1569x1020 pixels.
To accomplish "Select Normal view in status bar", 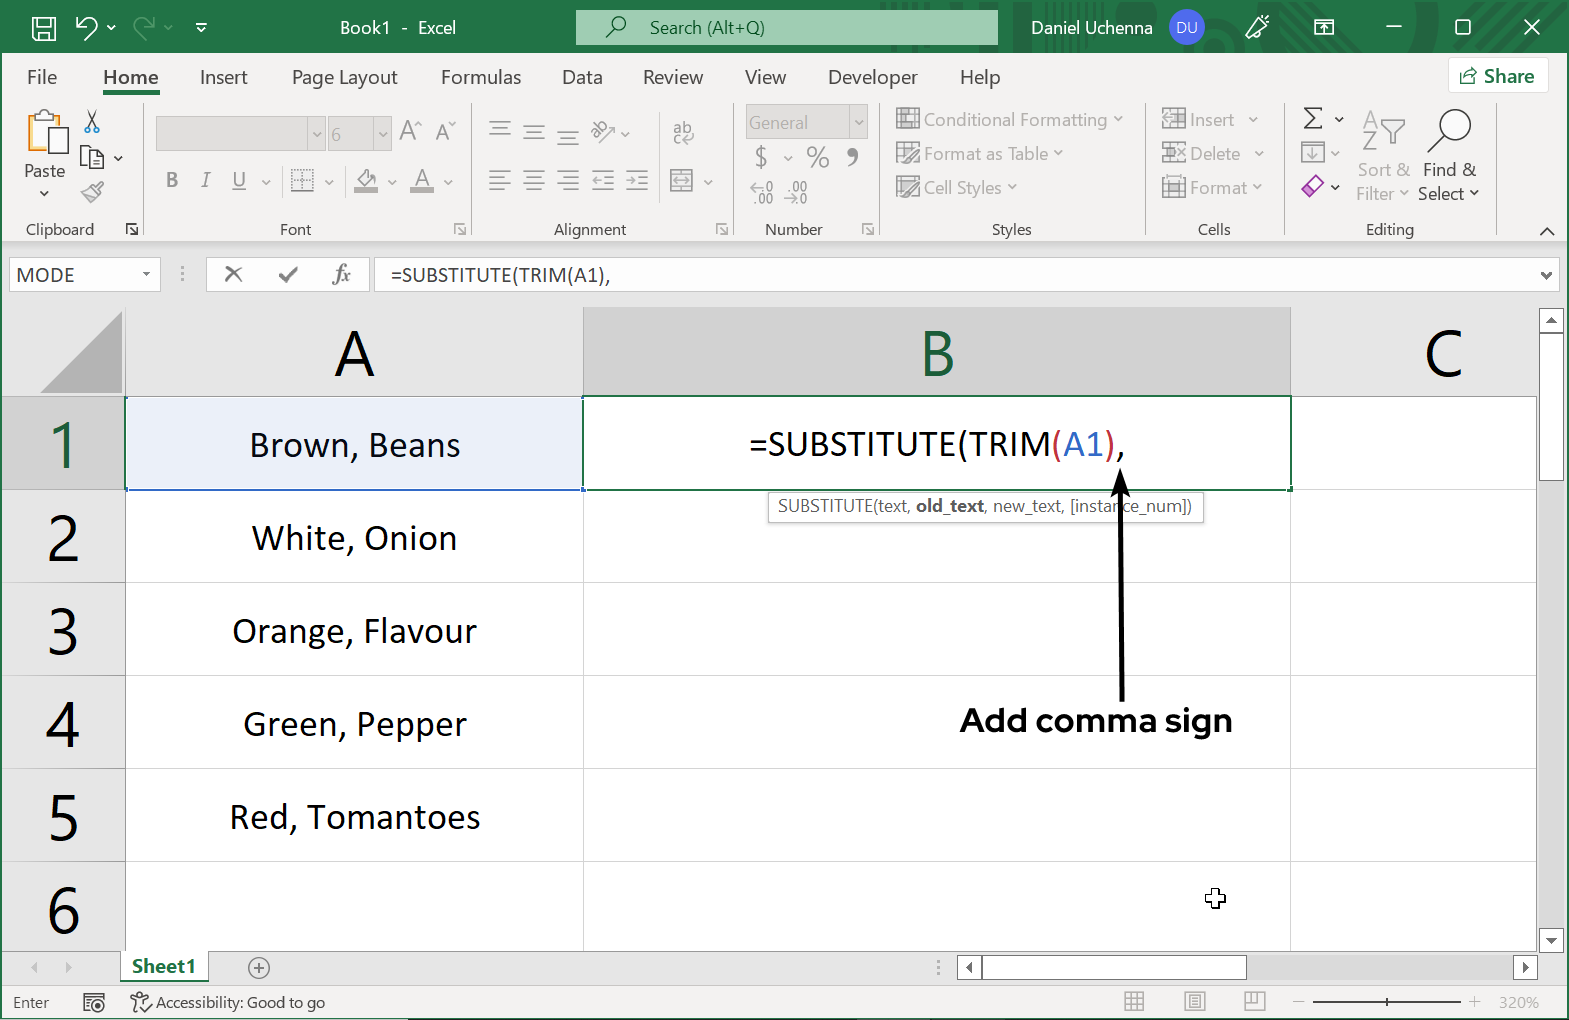I will pos(1134,1002).
